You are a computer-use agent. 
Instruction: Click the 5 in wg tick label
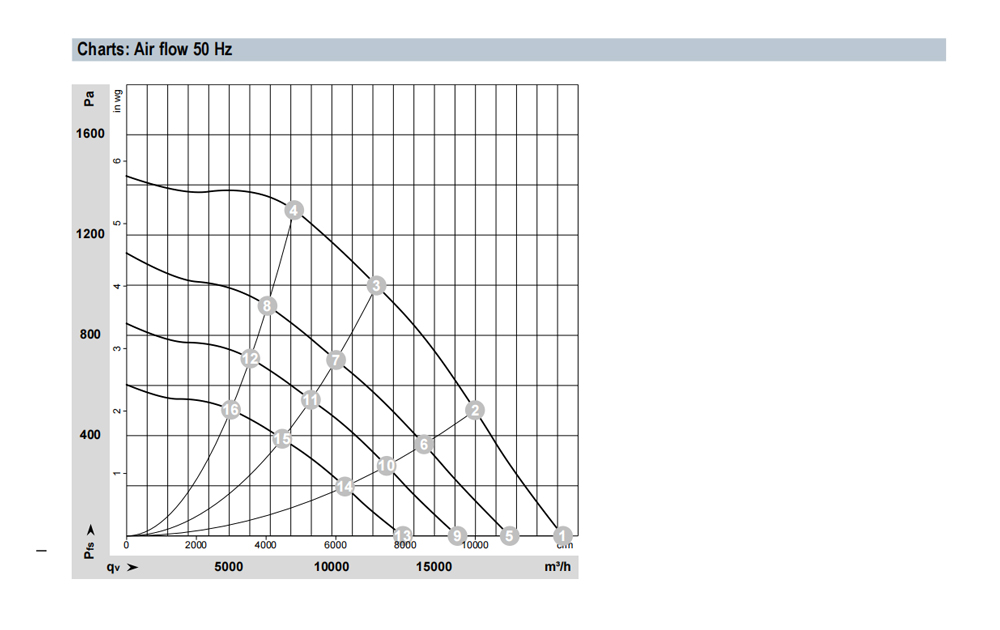(117, 223)
